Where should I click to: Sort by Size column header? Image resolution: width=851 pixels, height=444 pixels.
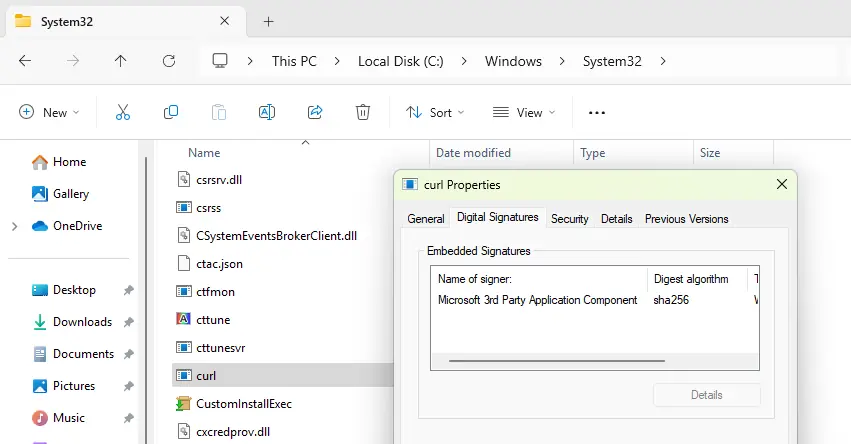[710, 153]
